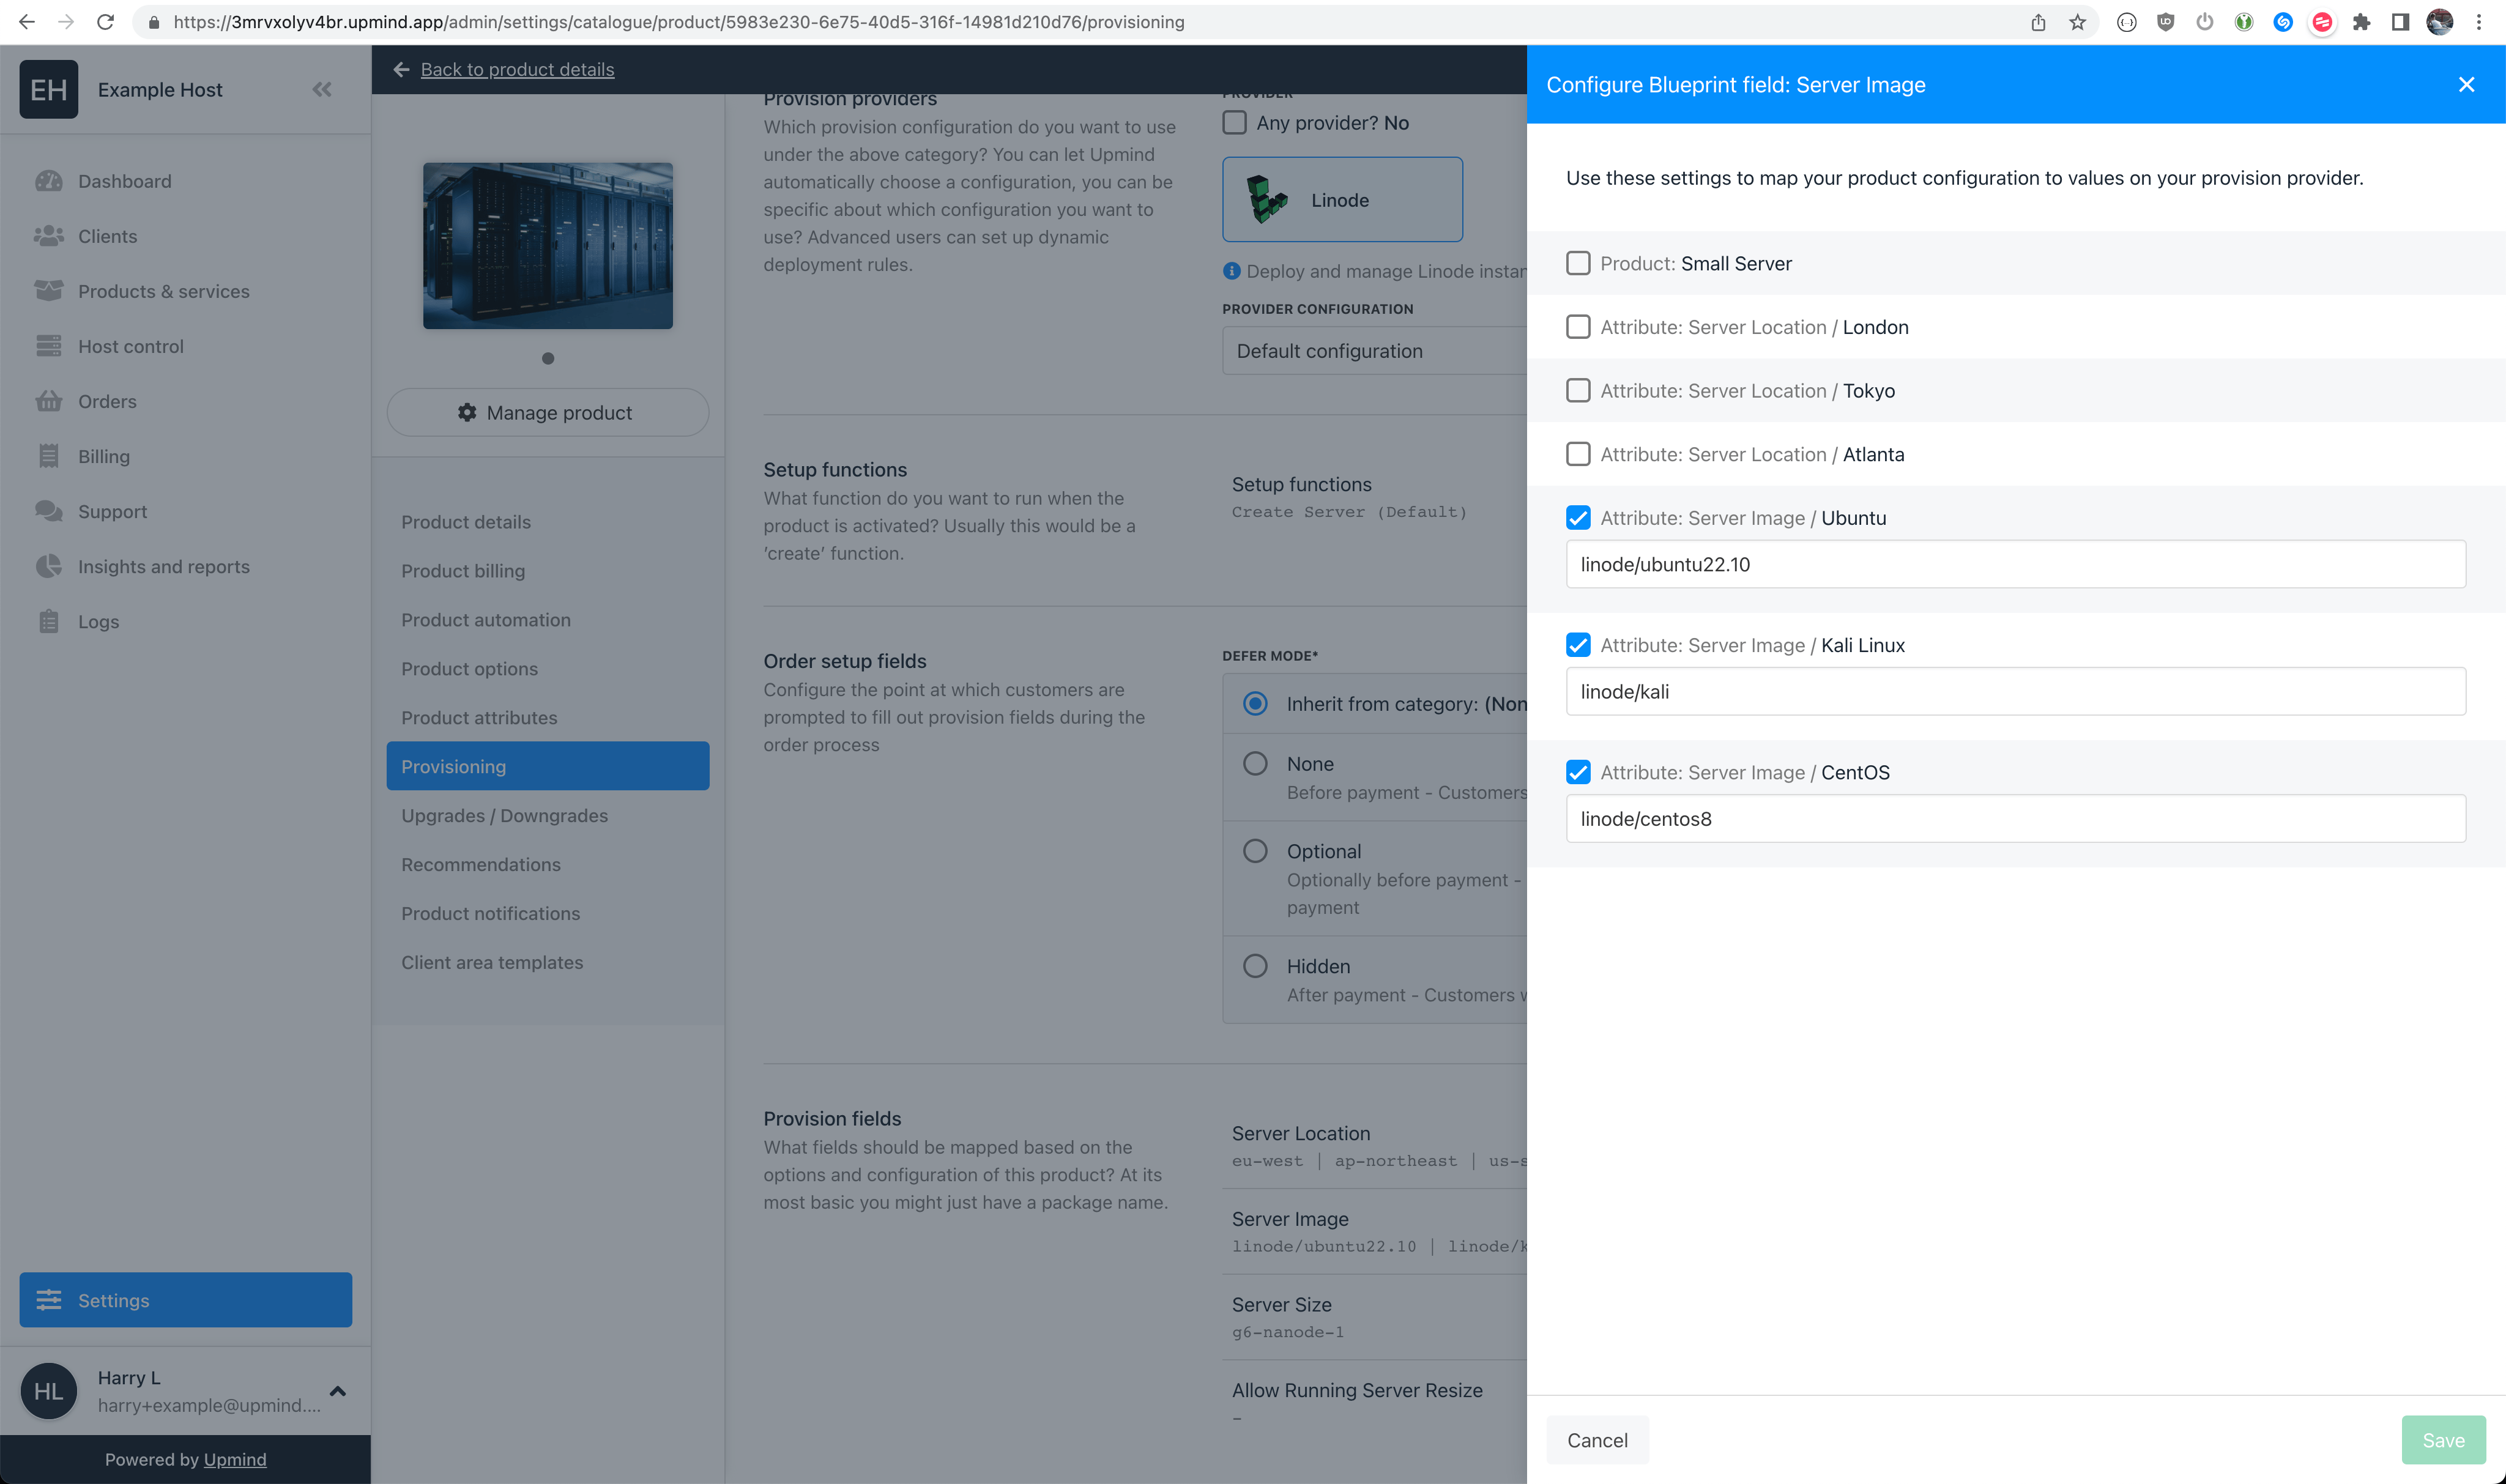Click the Cancel button
The height and width of the screenshot is (1484, 2506).
pyautogui.click(x=1597, y=1440)
